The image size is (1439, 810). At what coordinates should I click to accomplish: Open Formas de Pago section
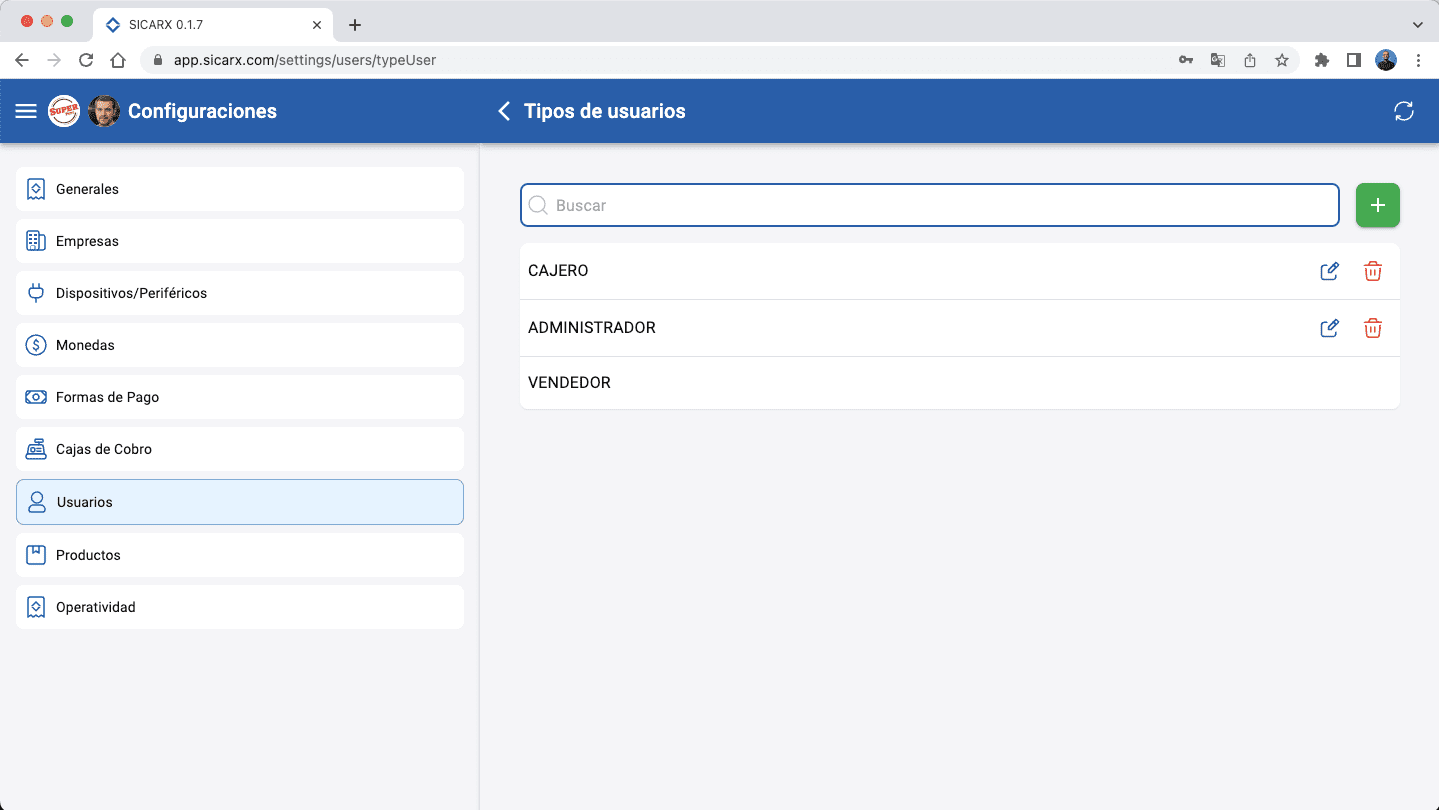(x=240, y=397)
